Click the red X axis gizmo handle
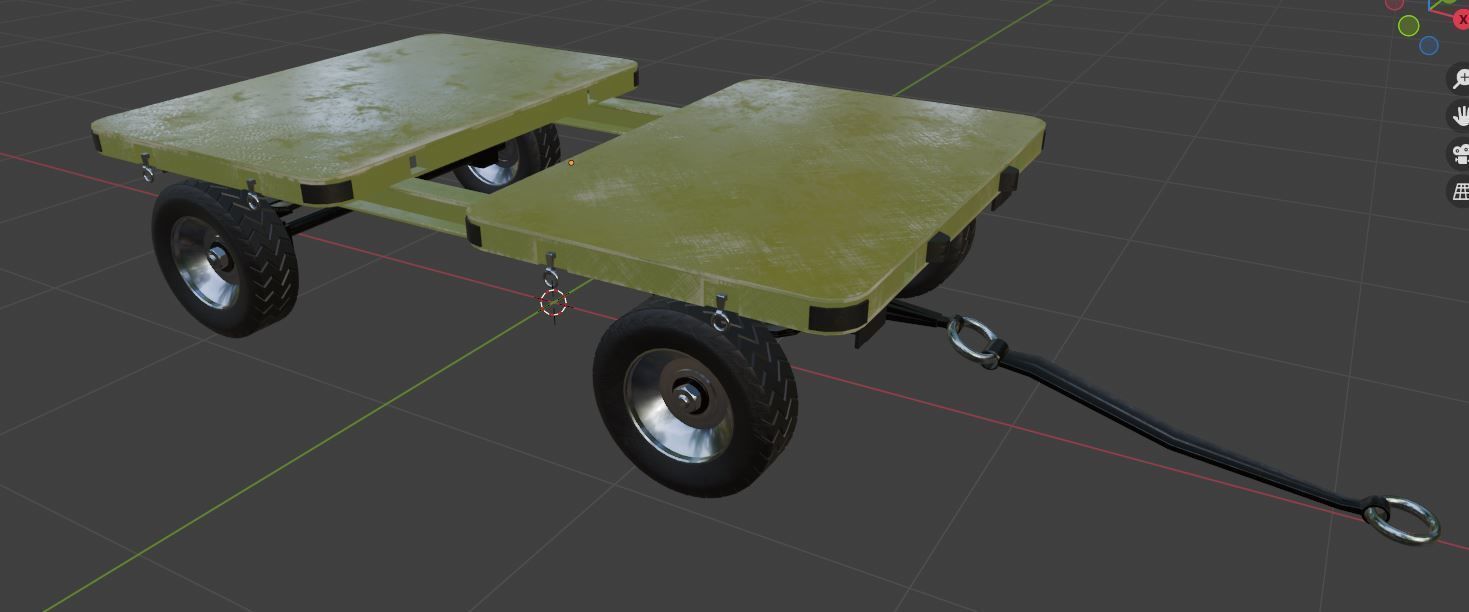 1461,20
